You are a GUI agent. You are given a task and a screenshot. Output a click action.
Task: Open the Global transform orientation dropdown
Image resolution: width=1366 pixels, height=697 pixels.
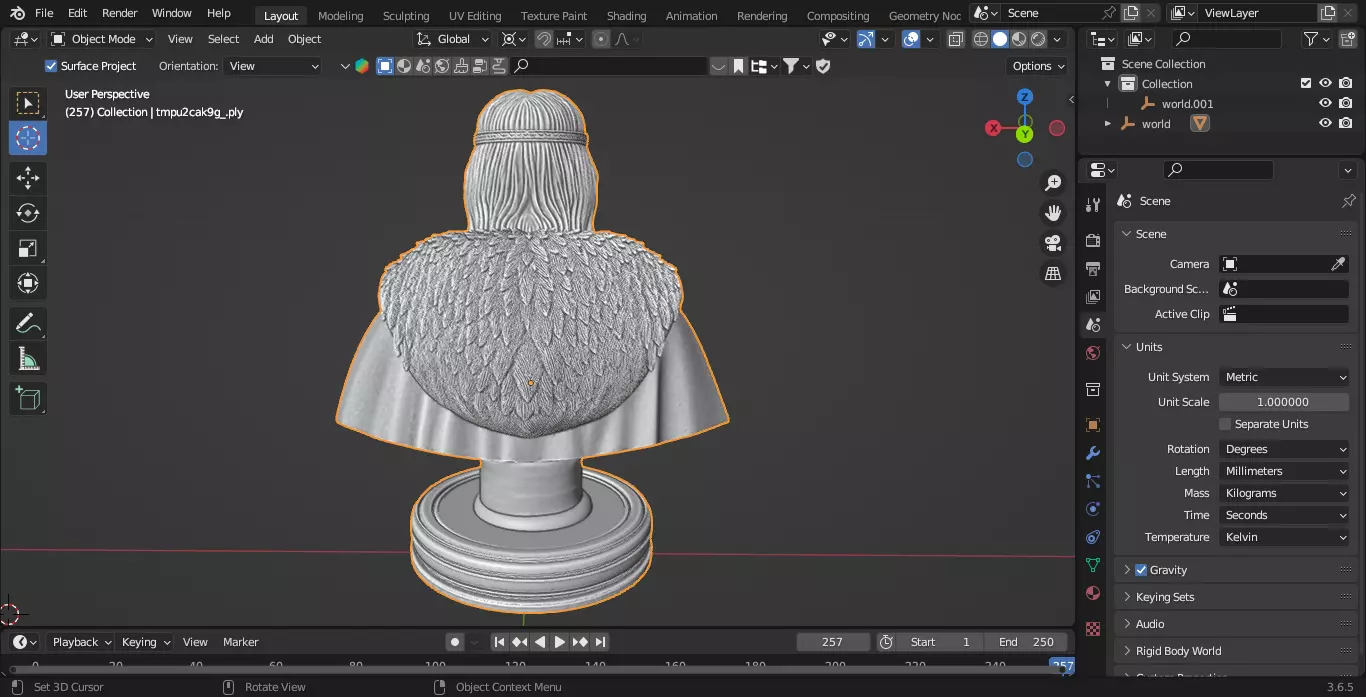click(454, 39)
